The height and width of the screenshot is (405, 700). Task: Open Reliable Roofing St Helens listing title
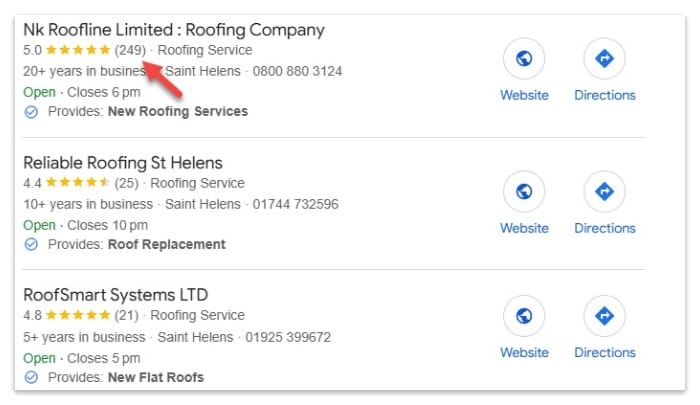pyautogui.click(x=122, y=162)
